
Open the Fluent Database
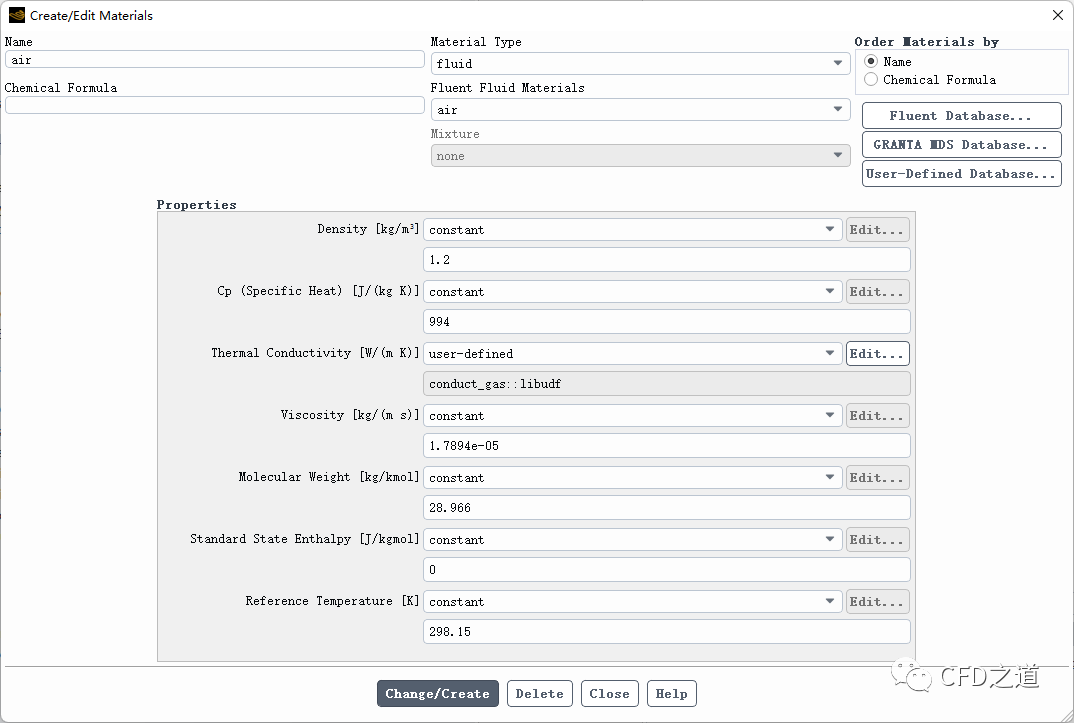pos(960,116)
